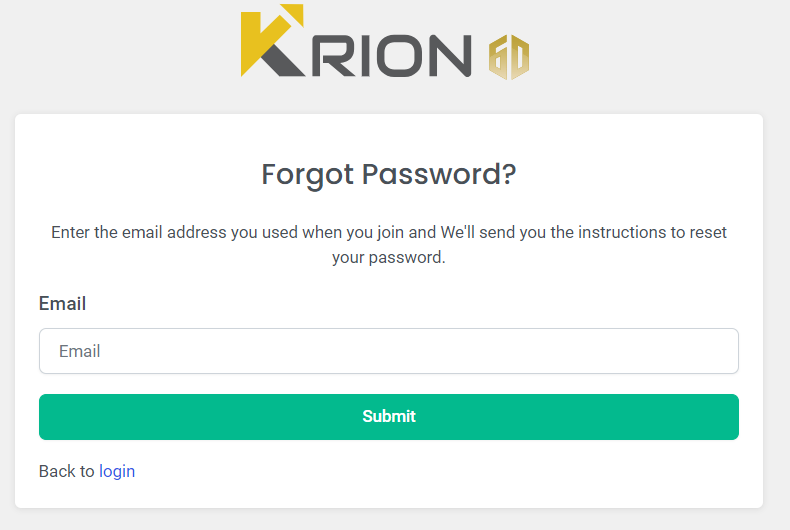790x530 pixels.
Task: Click "your password." in the instructions
Action: tap(388, 257)
